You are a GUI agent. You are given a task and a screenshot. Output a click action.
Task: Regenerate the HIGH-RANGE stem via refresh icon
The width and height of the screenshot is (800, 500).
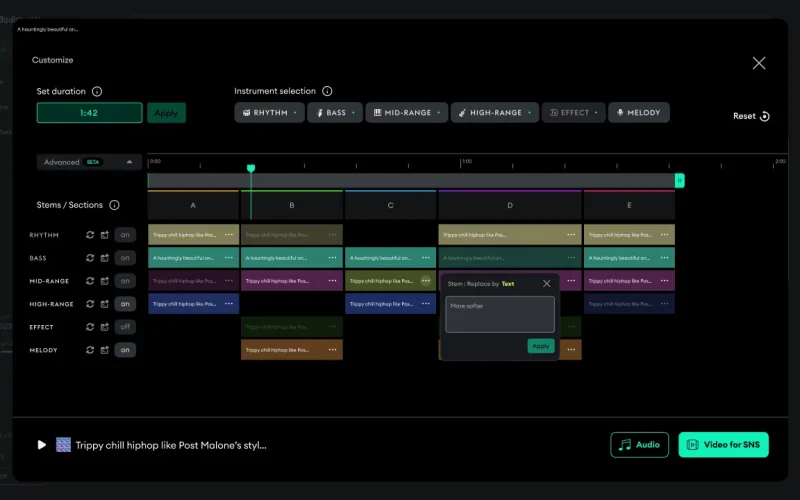(90, 304)
